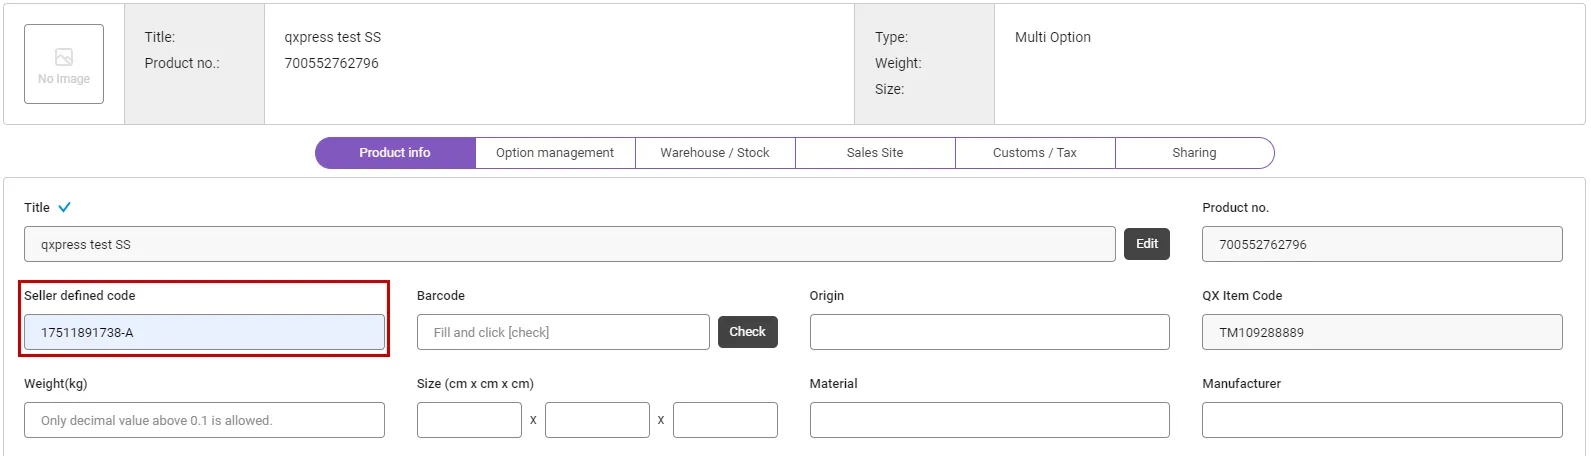This screenshot has height=456, width=1591.
Task: Switch to the Sharing tab
Action: click(1194, 153)
